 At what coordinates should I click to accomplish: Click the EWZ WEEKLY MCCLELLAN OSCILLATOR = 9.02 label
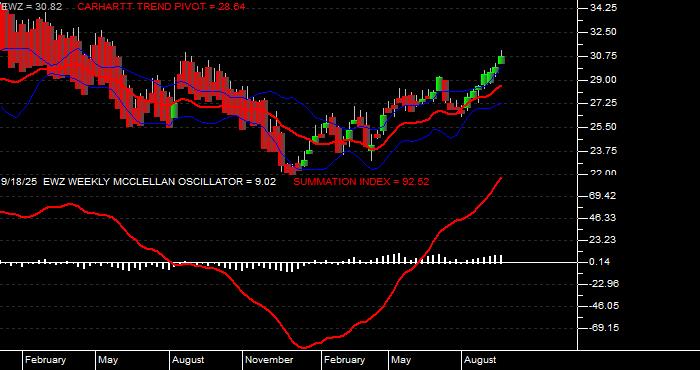point(159,182)
